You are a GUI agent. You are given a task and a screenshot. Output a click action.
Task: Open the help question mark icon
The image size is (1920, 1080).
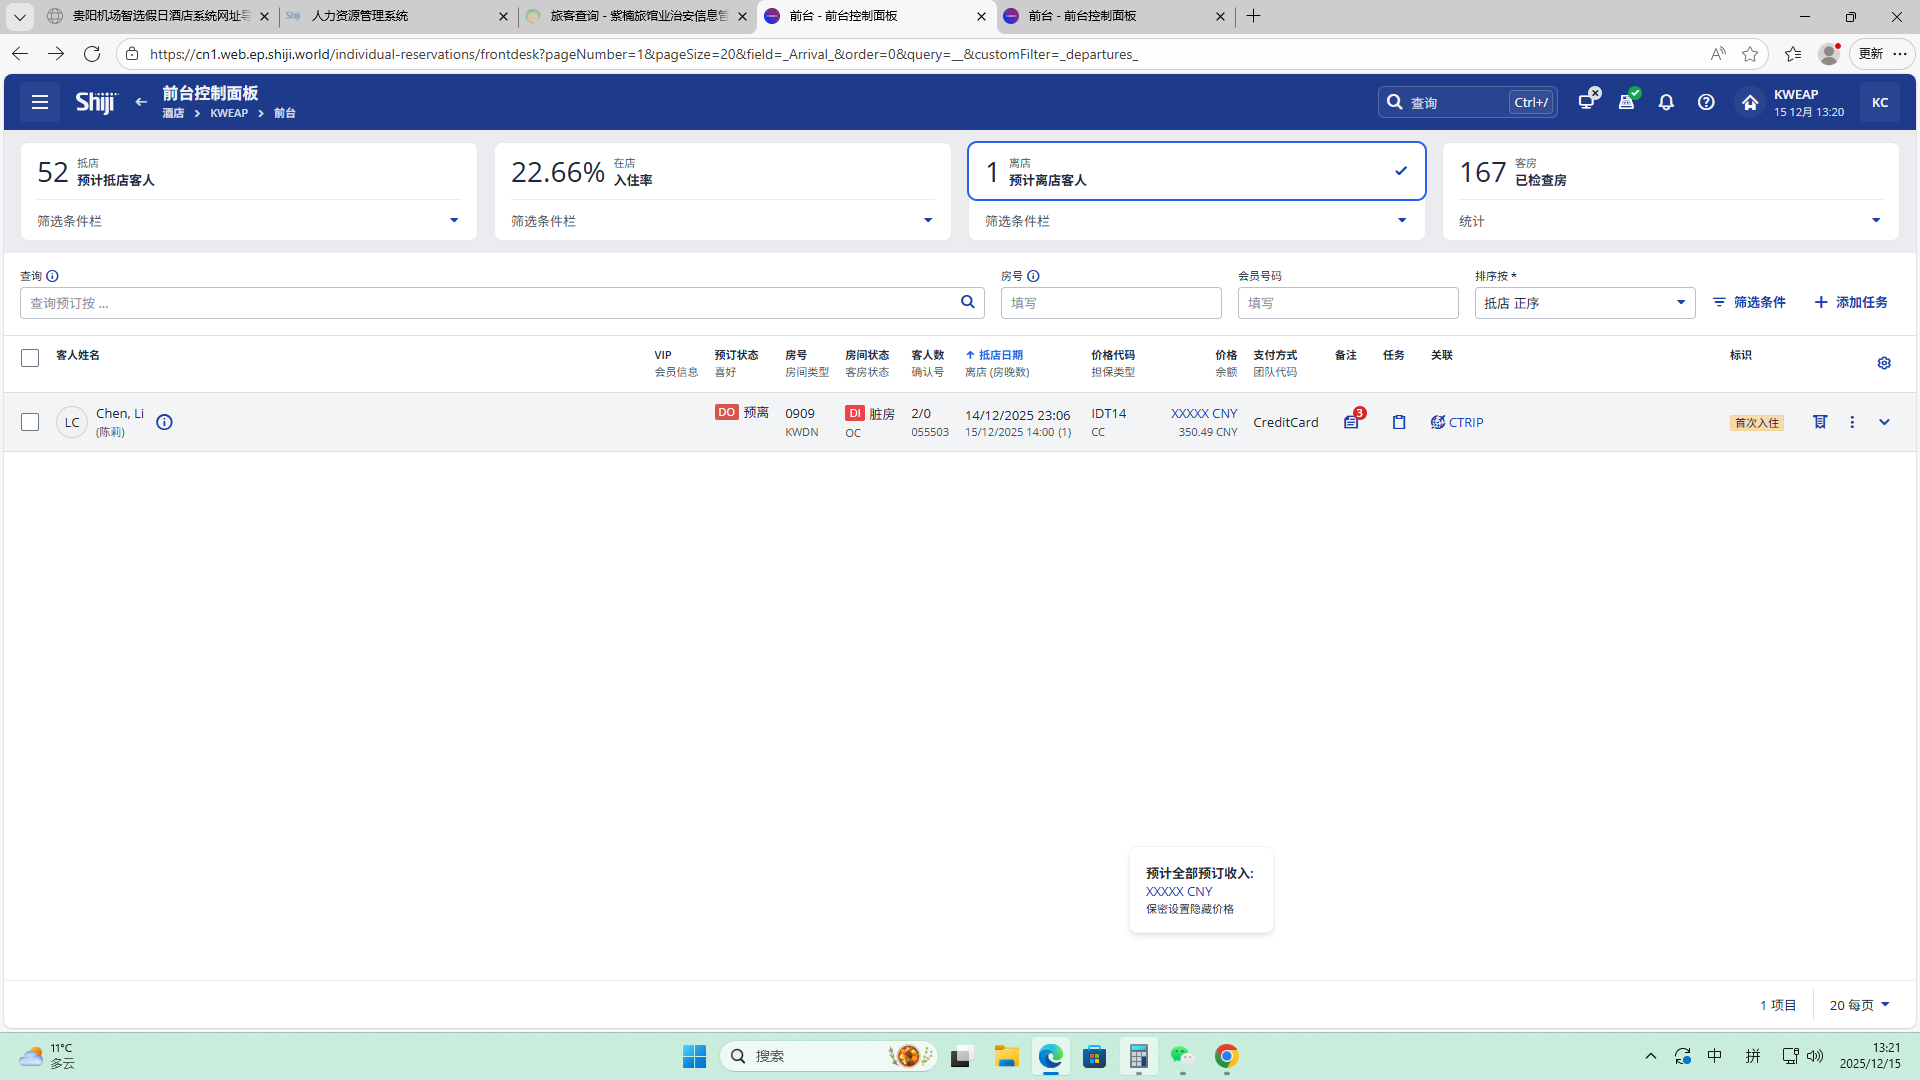point(1706,102)
